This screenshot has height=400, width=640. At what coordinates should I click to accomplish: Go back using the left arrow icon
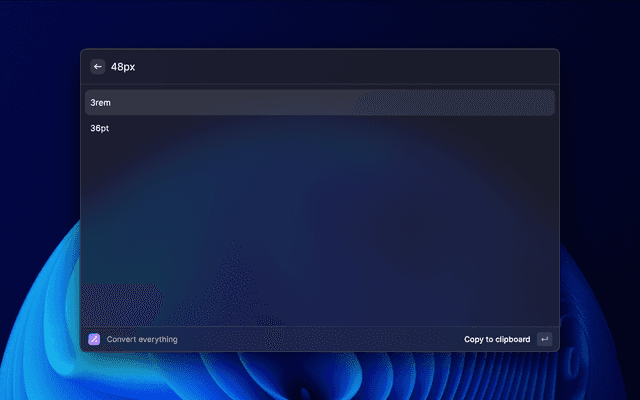click(x=98, y=67)
